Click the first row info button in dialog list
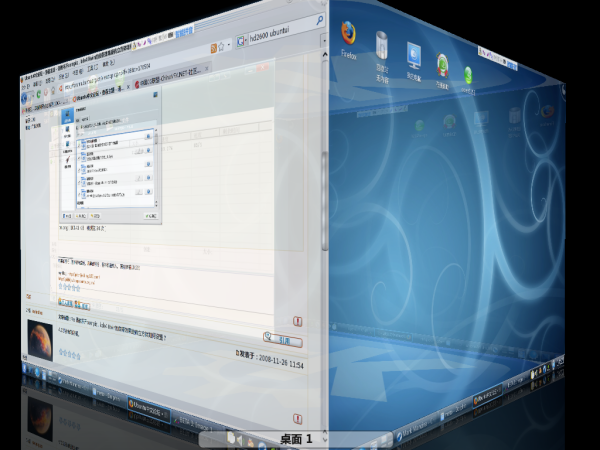 click(x=148, y=137)
